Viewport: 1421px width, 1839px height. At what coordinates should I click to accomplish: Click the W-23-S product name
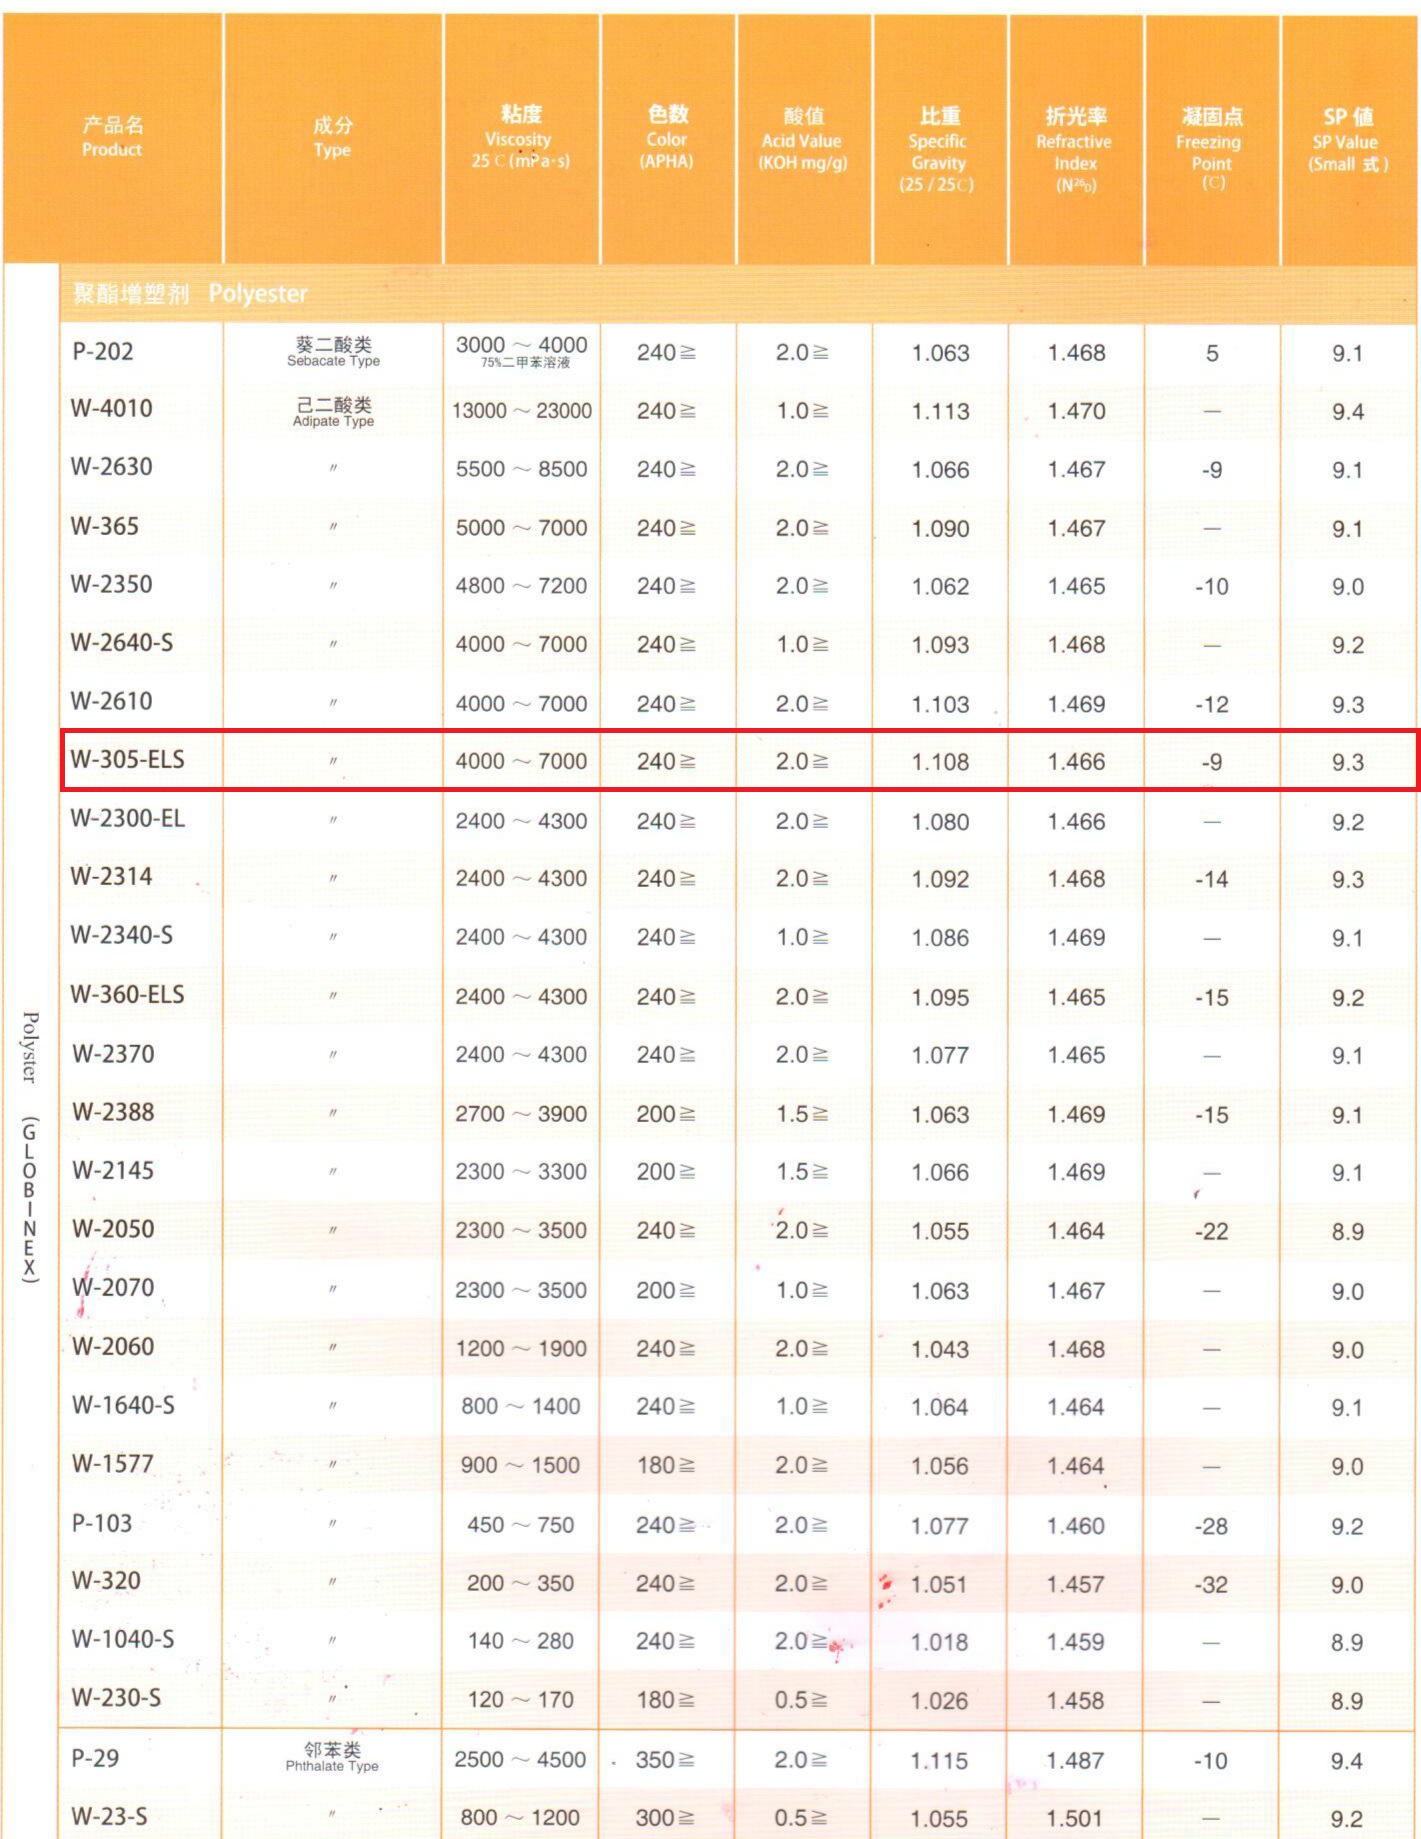coord(109,1816)
